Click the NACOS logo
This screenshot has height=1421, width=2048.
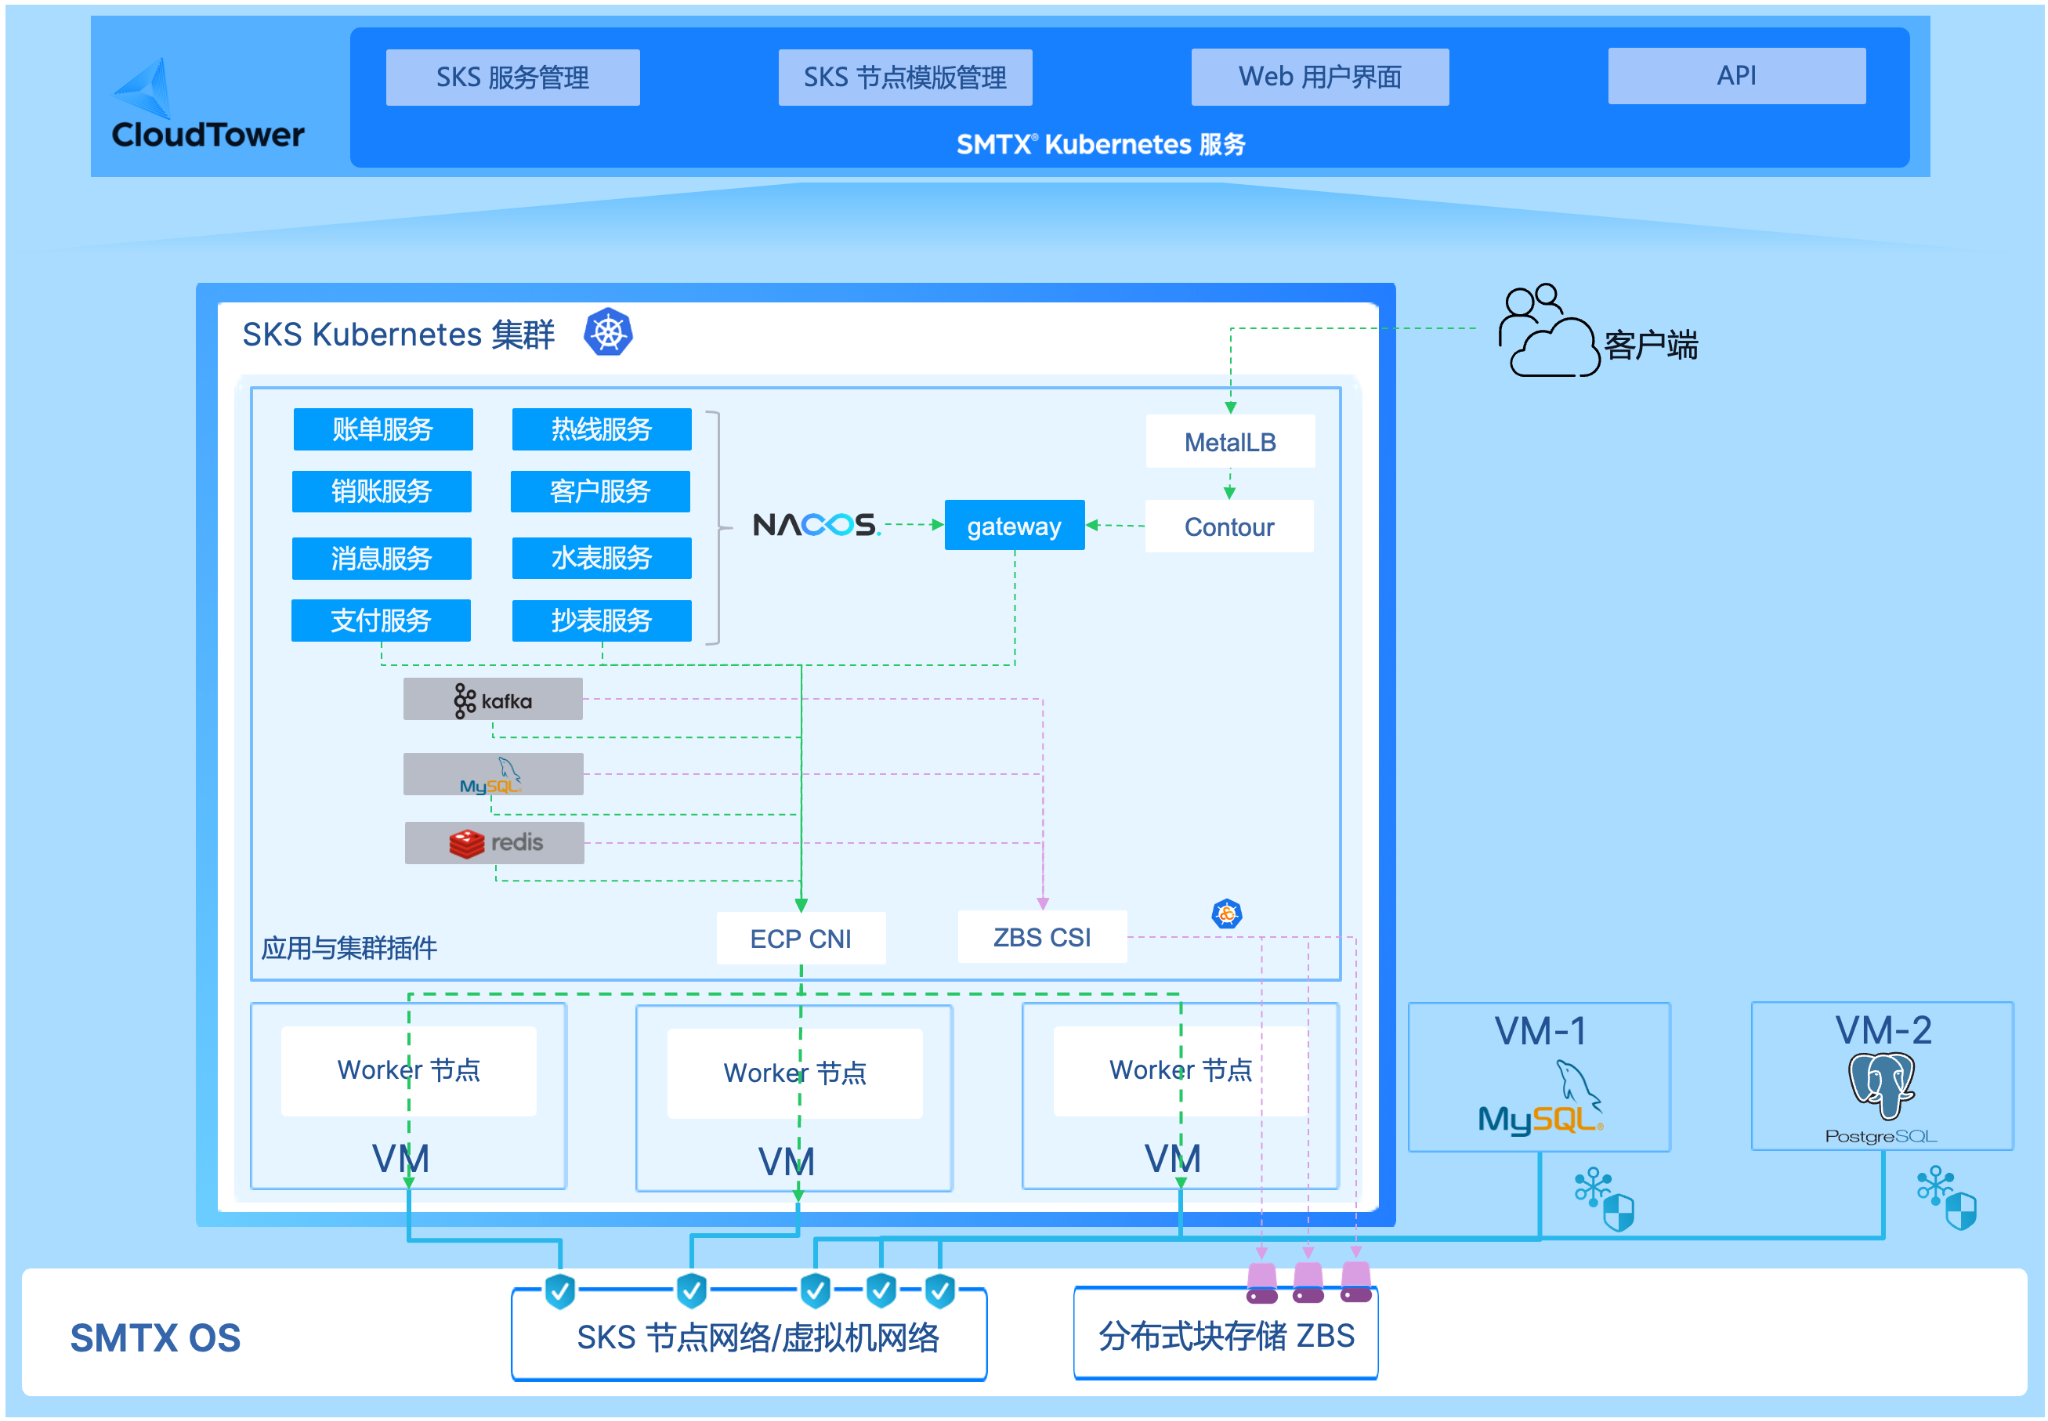pyautogui.click(x=816, y=524)
